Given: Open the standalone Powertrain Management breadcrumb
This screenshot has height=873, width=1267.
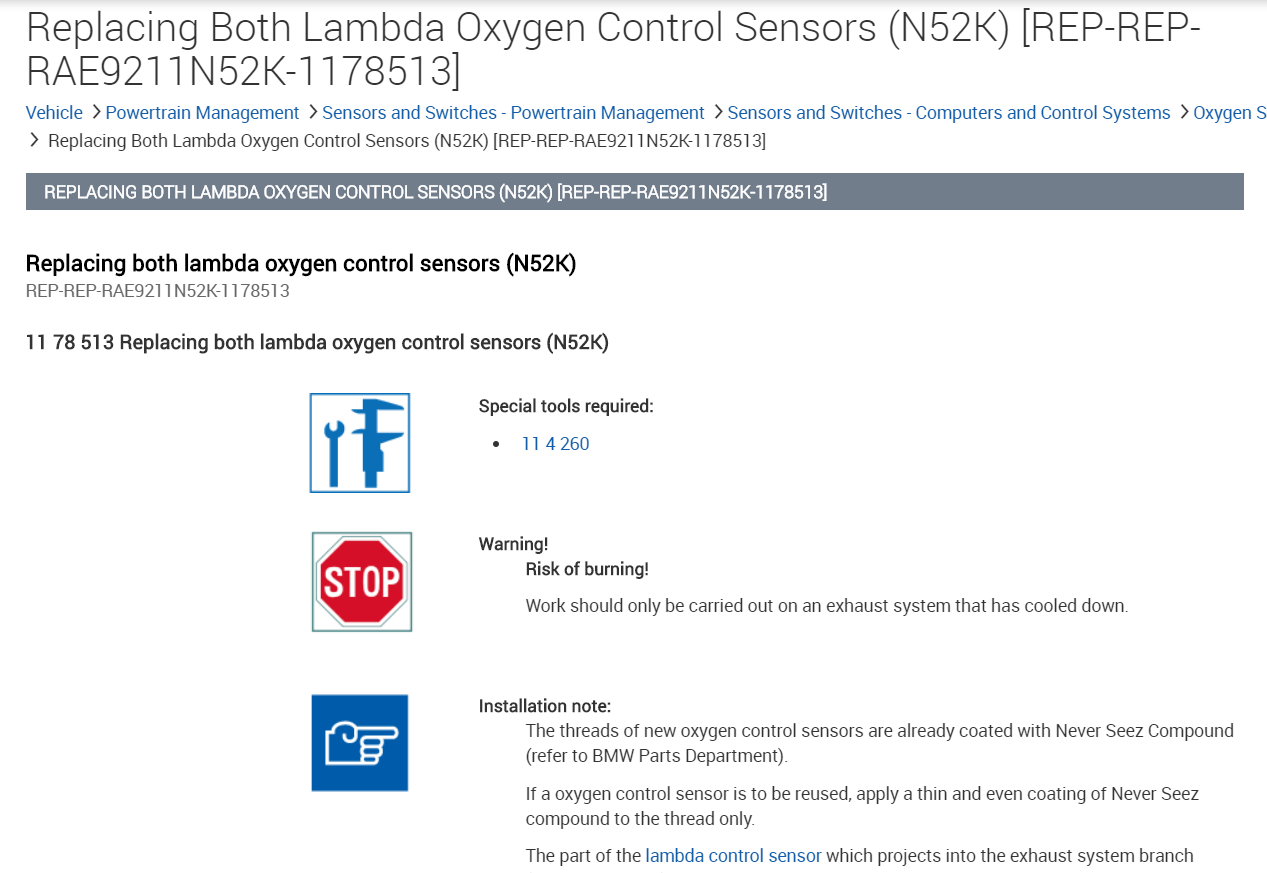Looking at the screenshot, I should [x=202, y=113].
